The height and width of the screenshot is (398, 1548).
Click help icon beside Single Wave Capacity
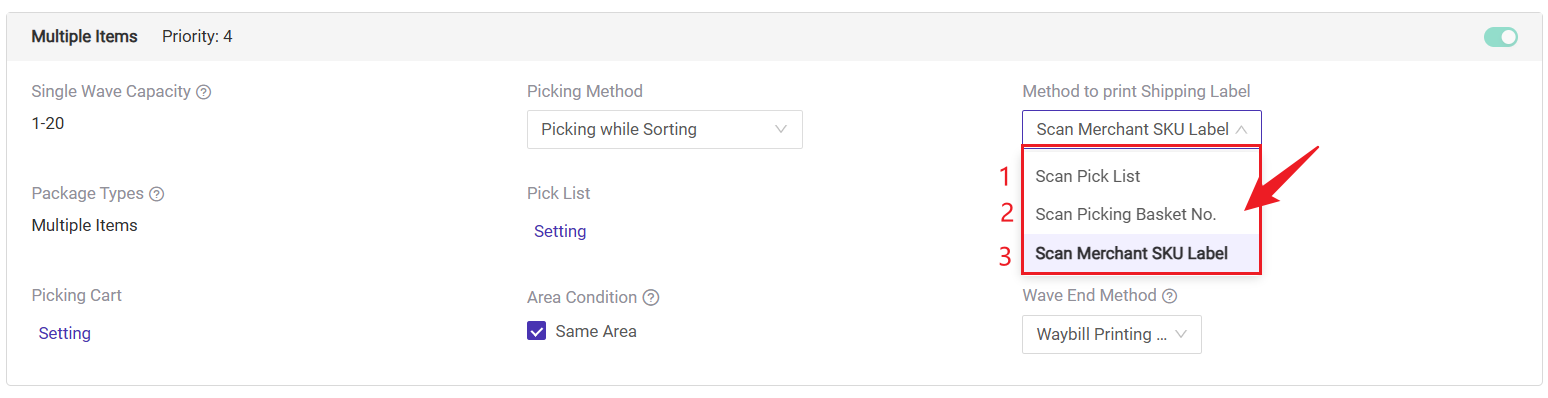pos(204,92)
